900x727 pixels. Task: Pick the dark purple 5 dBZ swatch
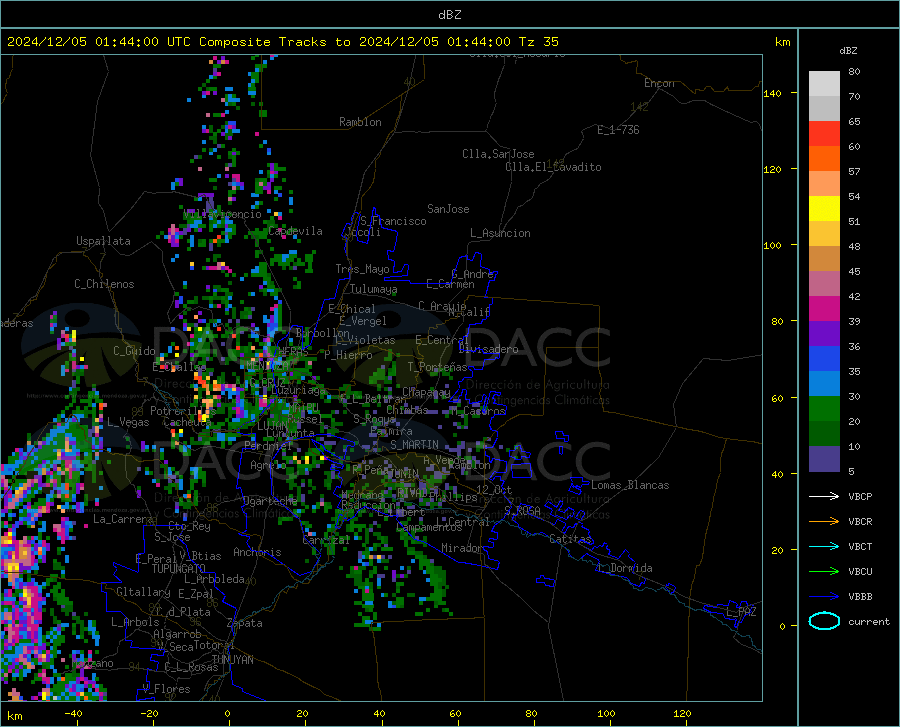(x=824, y=459)
